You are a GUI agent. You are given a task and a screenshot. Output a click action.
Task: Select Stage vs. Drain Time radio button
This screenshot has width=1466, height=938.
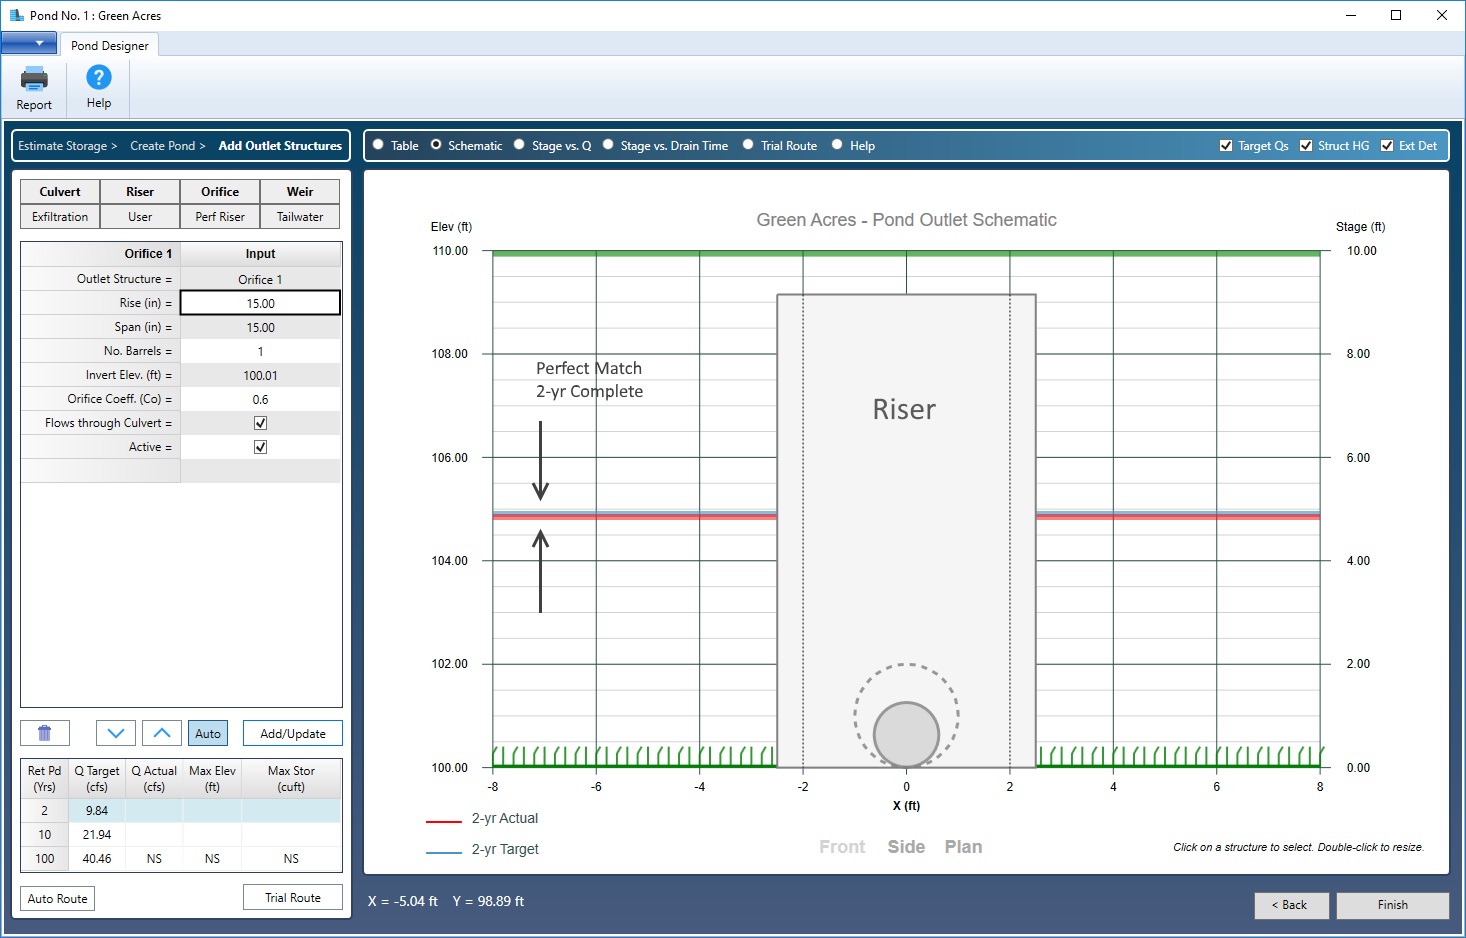tap(608, 145)
